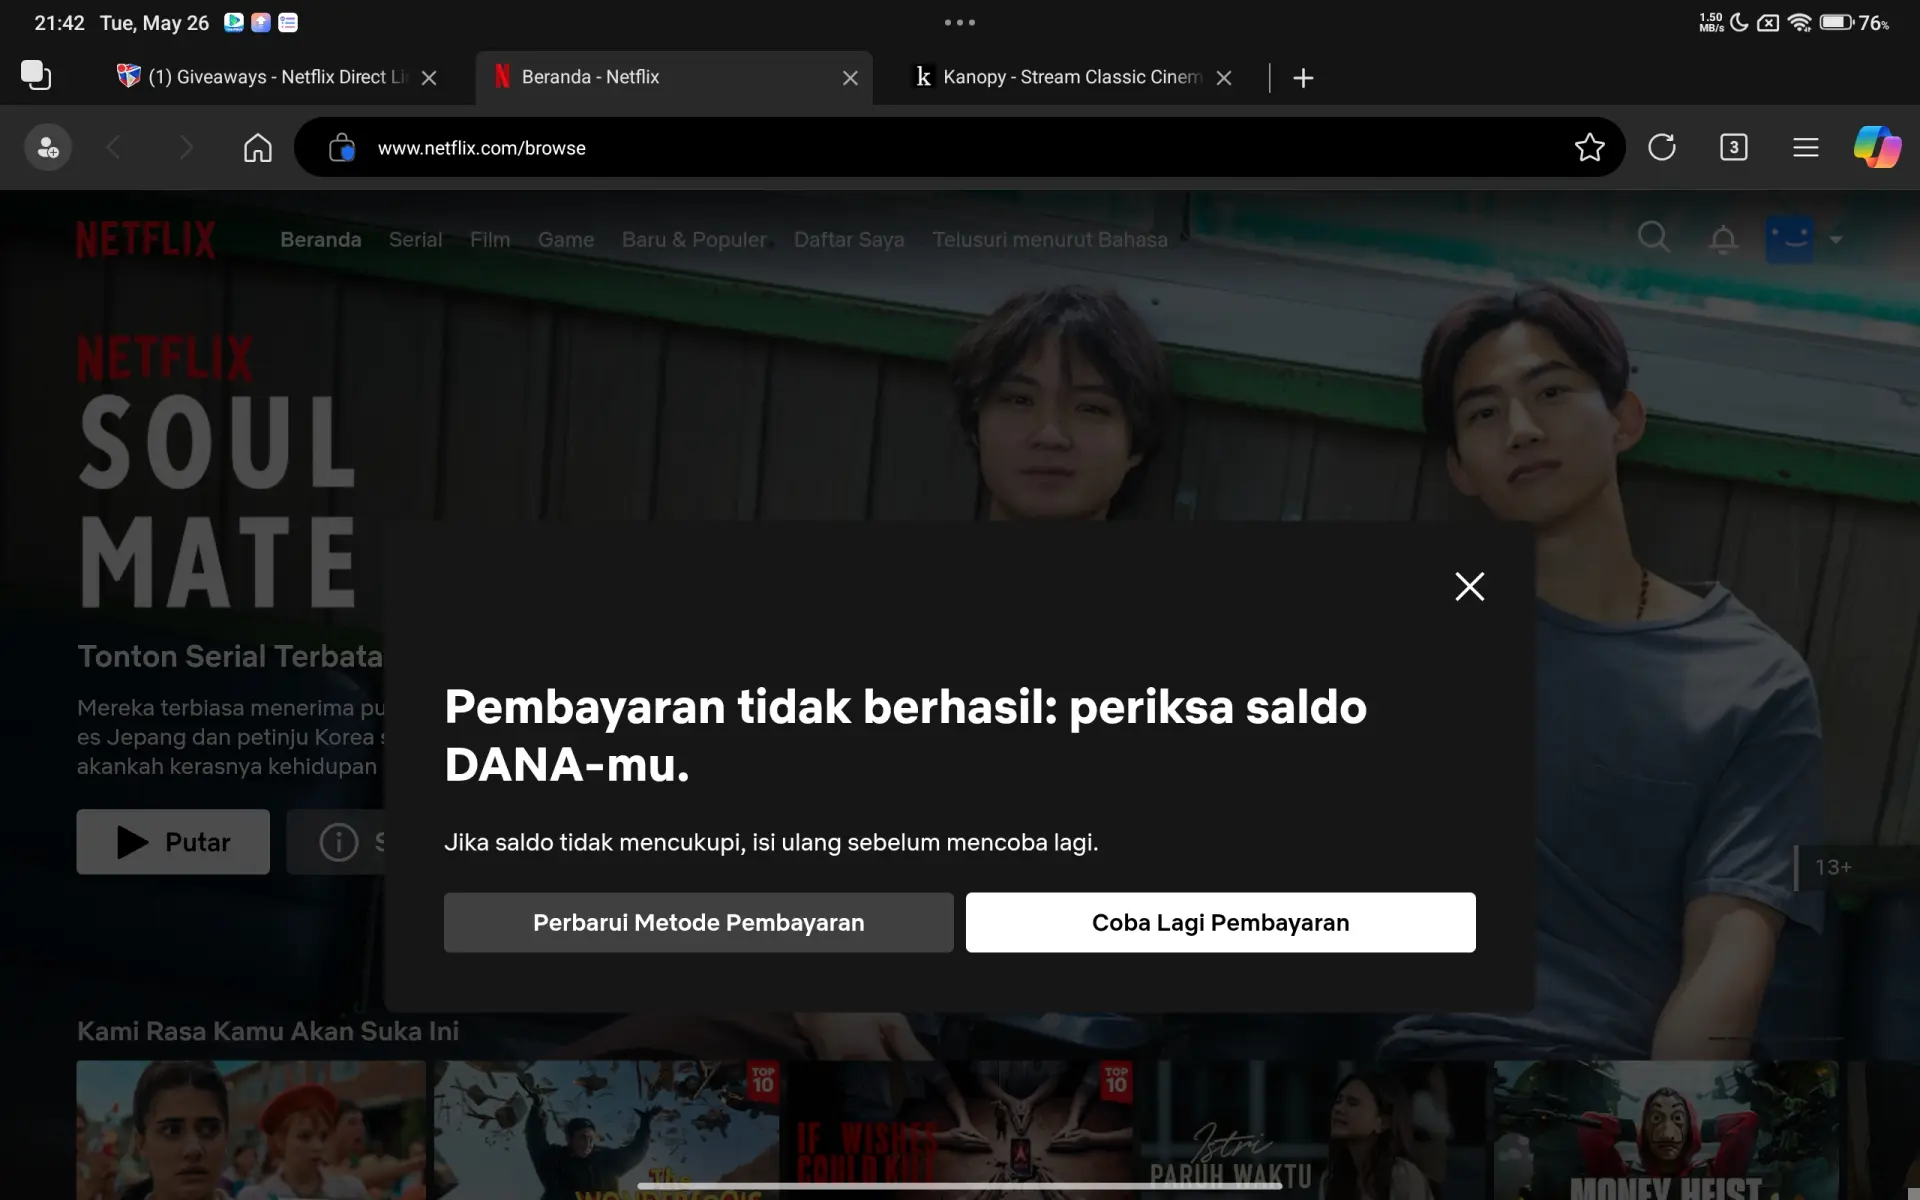Select Beranda in Netflix navigation
This screenshot has width=1920, height=1200.
[320, 240]
